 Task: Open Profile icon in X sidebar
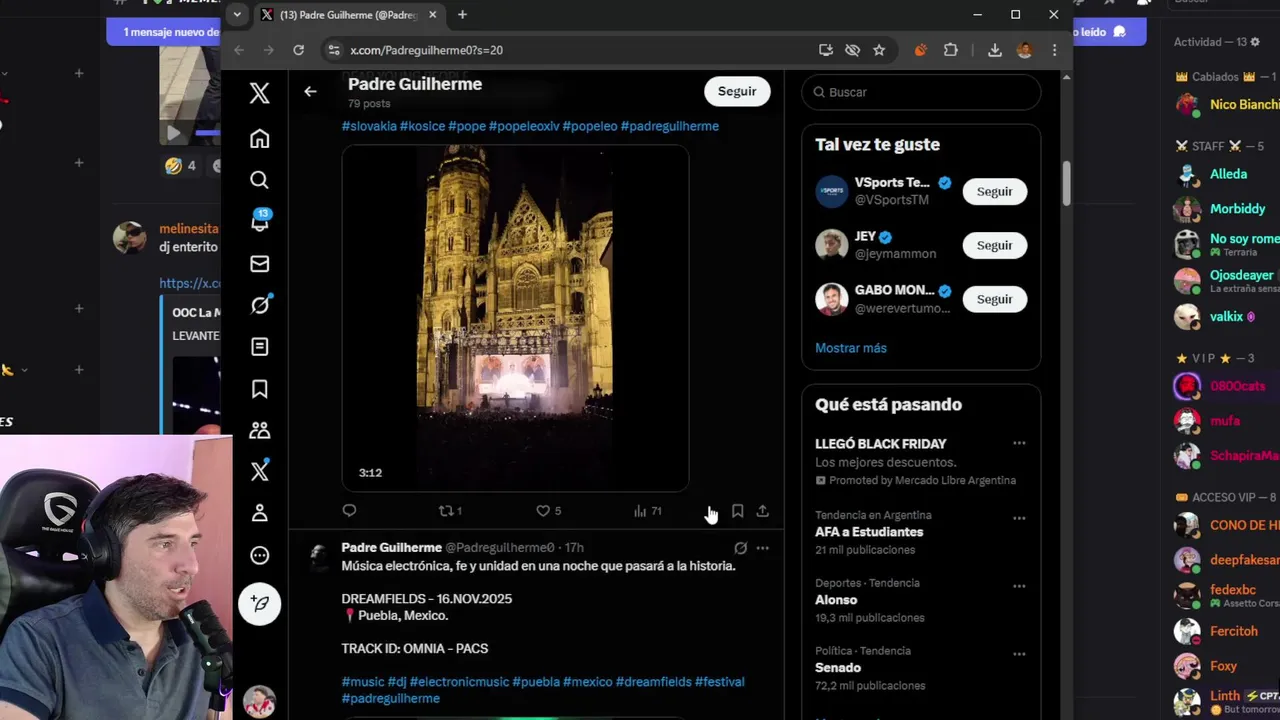tap(260, 513)
